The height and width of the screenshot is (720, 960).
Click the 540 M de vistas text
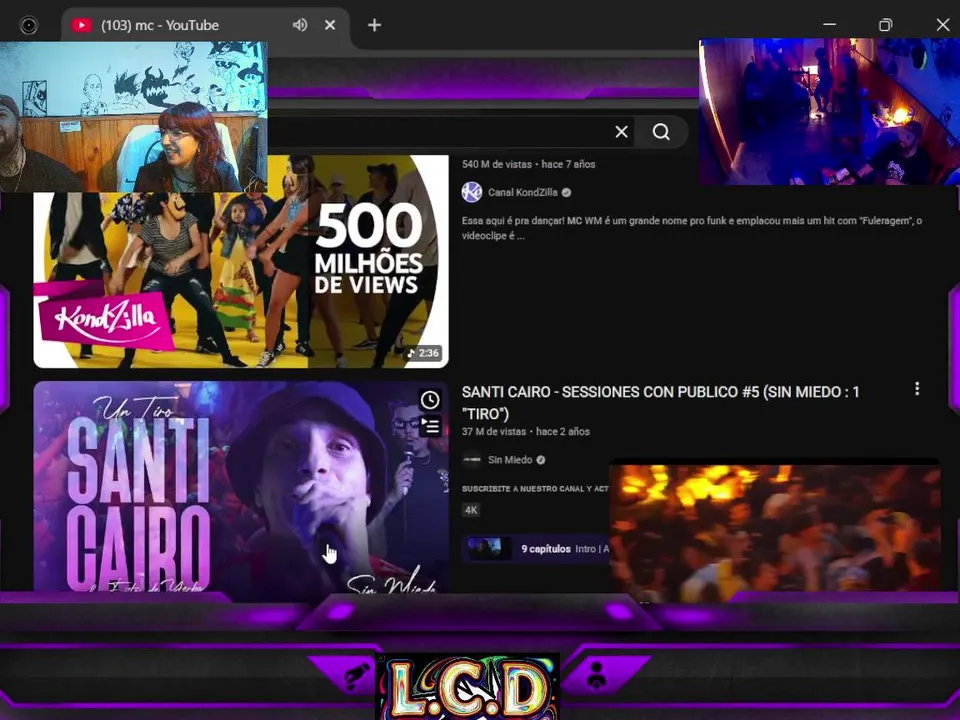click(x=497, y=164)
